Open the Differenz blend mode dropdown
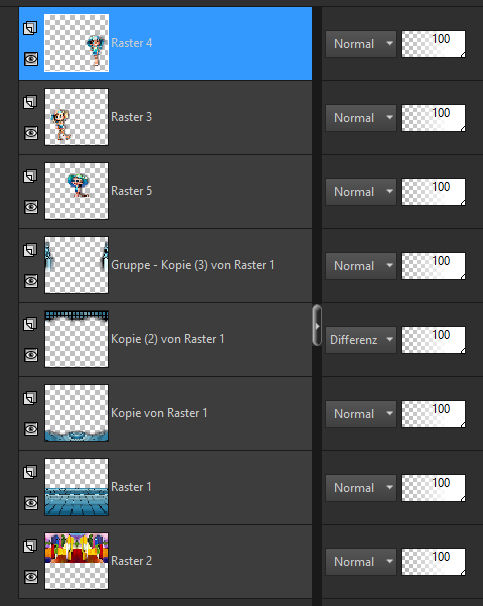This screenshot has height=606, width=483. [x=361, y=340]
